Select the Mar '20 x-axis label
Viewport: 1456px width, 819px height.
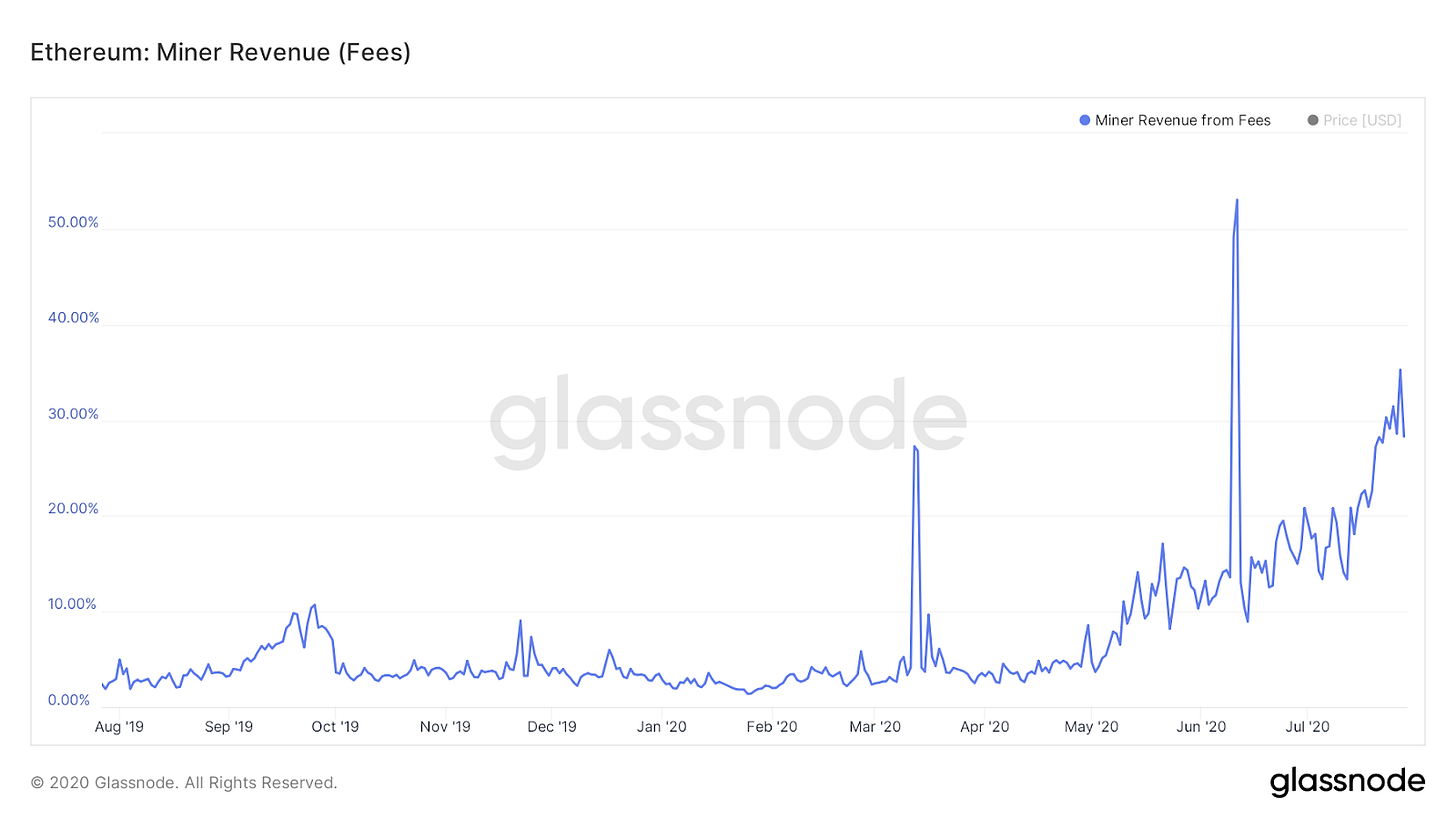876,727
